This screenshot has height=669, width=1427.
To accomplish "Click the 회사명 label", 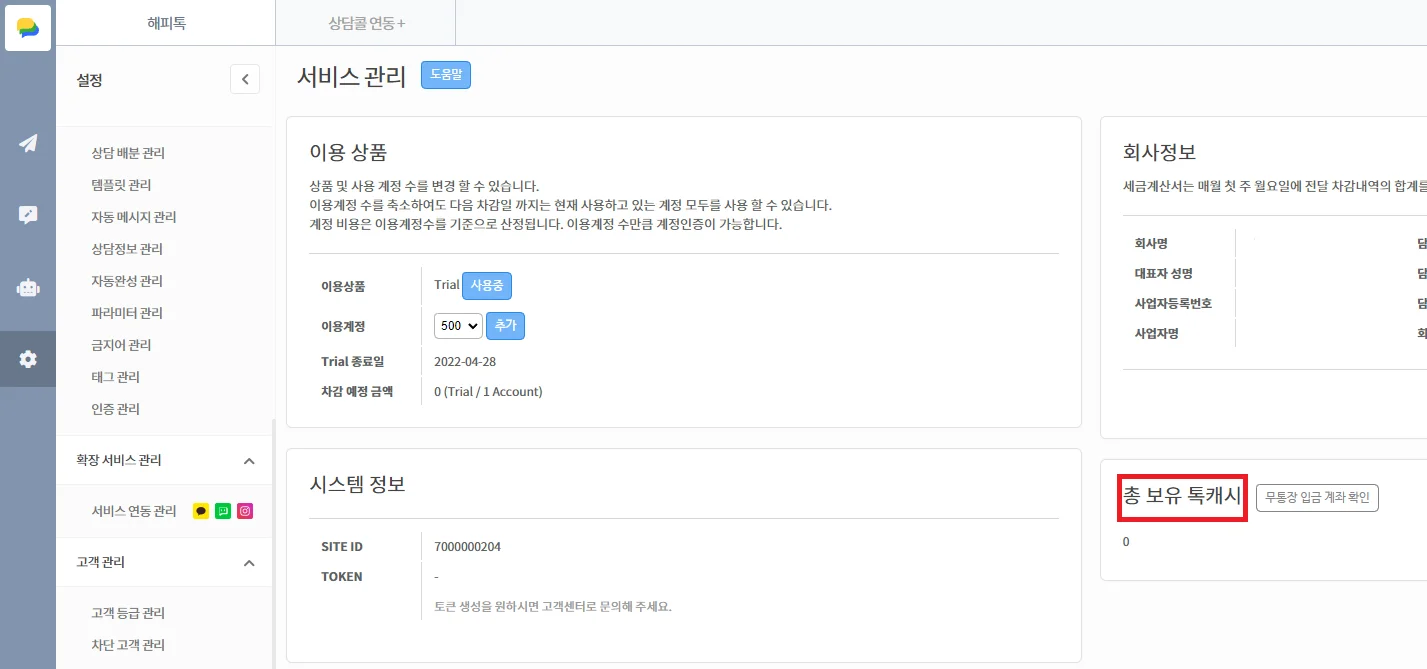I will [1153, 243].
